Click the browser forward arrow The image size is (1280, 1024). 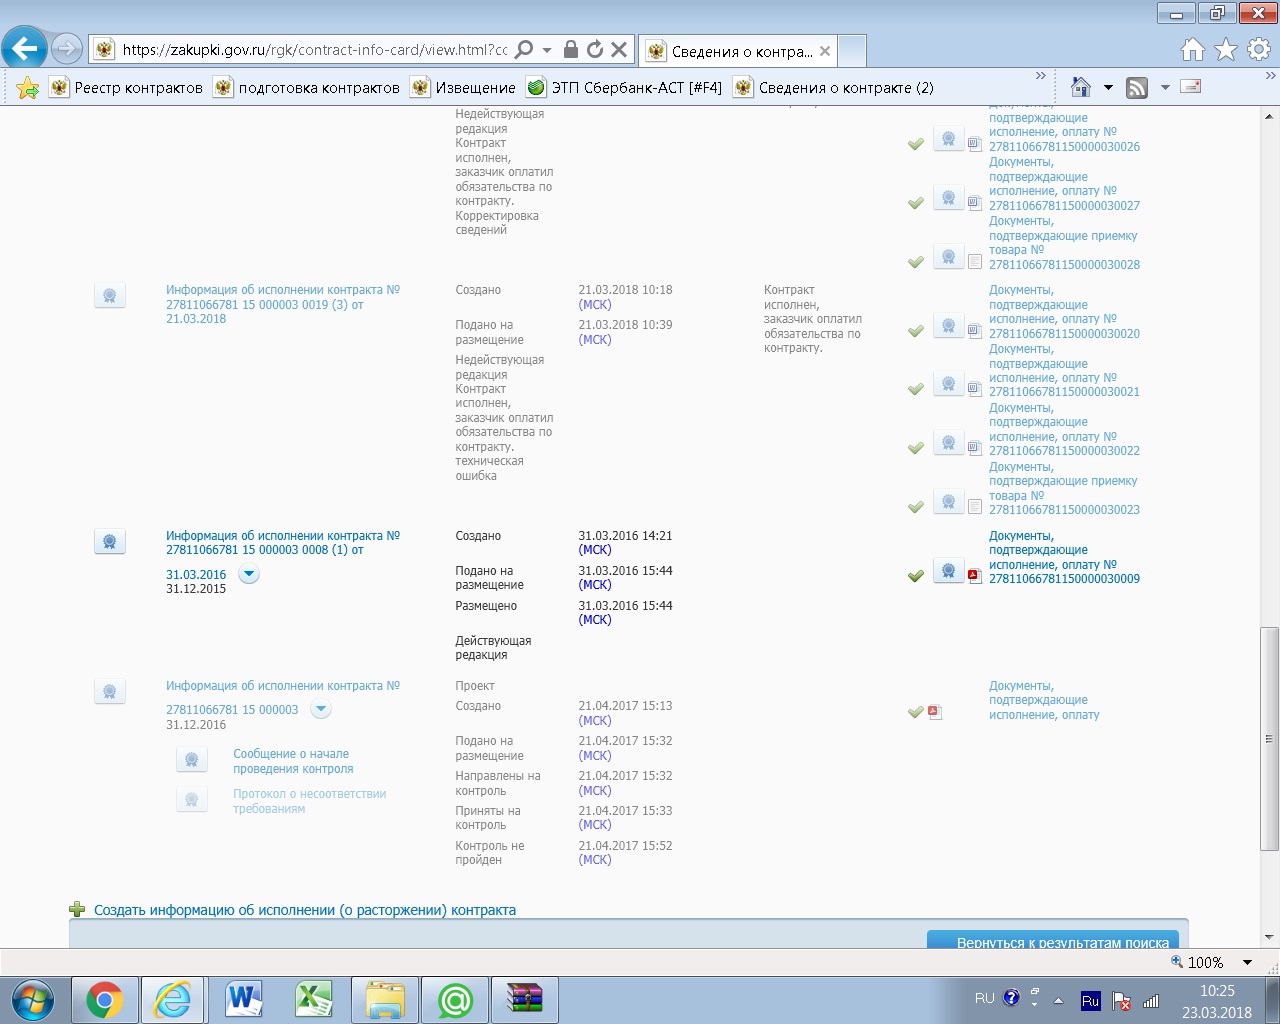pos(66,48)
